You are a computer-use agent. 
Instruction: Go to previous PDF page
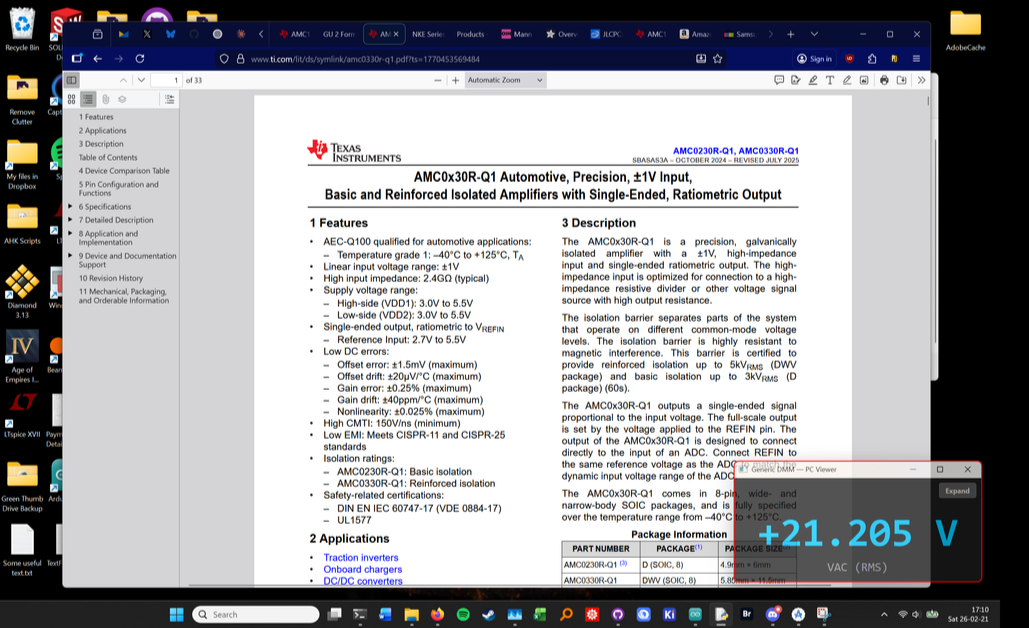(123, 80)
